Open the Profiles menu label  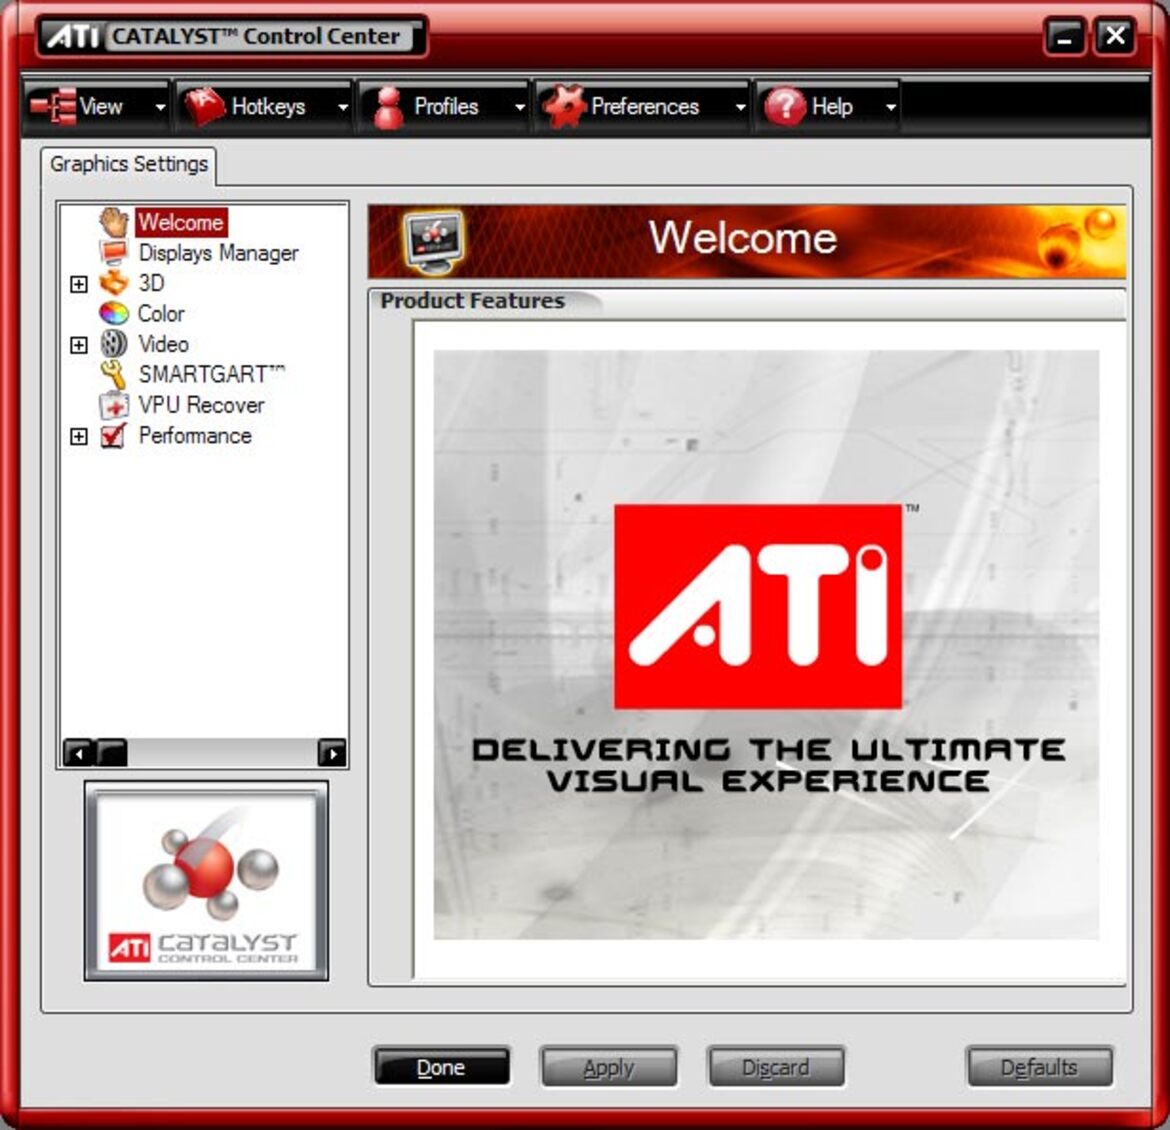click(446, 107)
